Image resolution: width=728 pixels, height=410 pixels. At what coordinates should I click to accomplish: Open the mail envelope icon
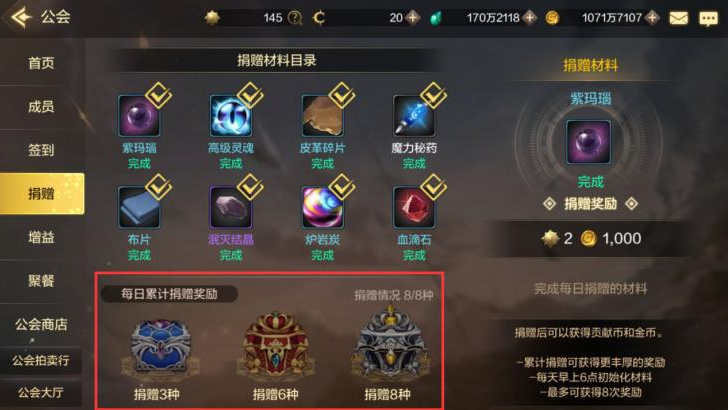pyautogui.click(x=678, y=18)
